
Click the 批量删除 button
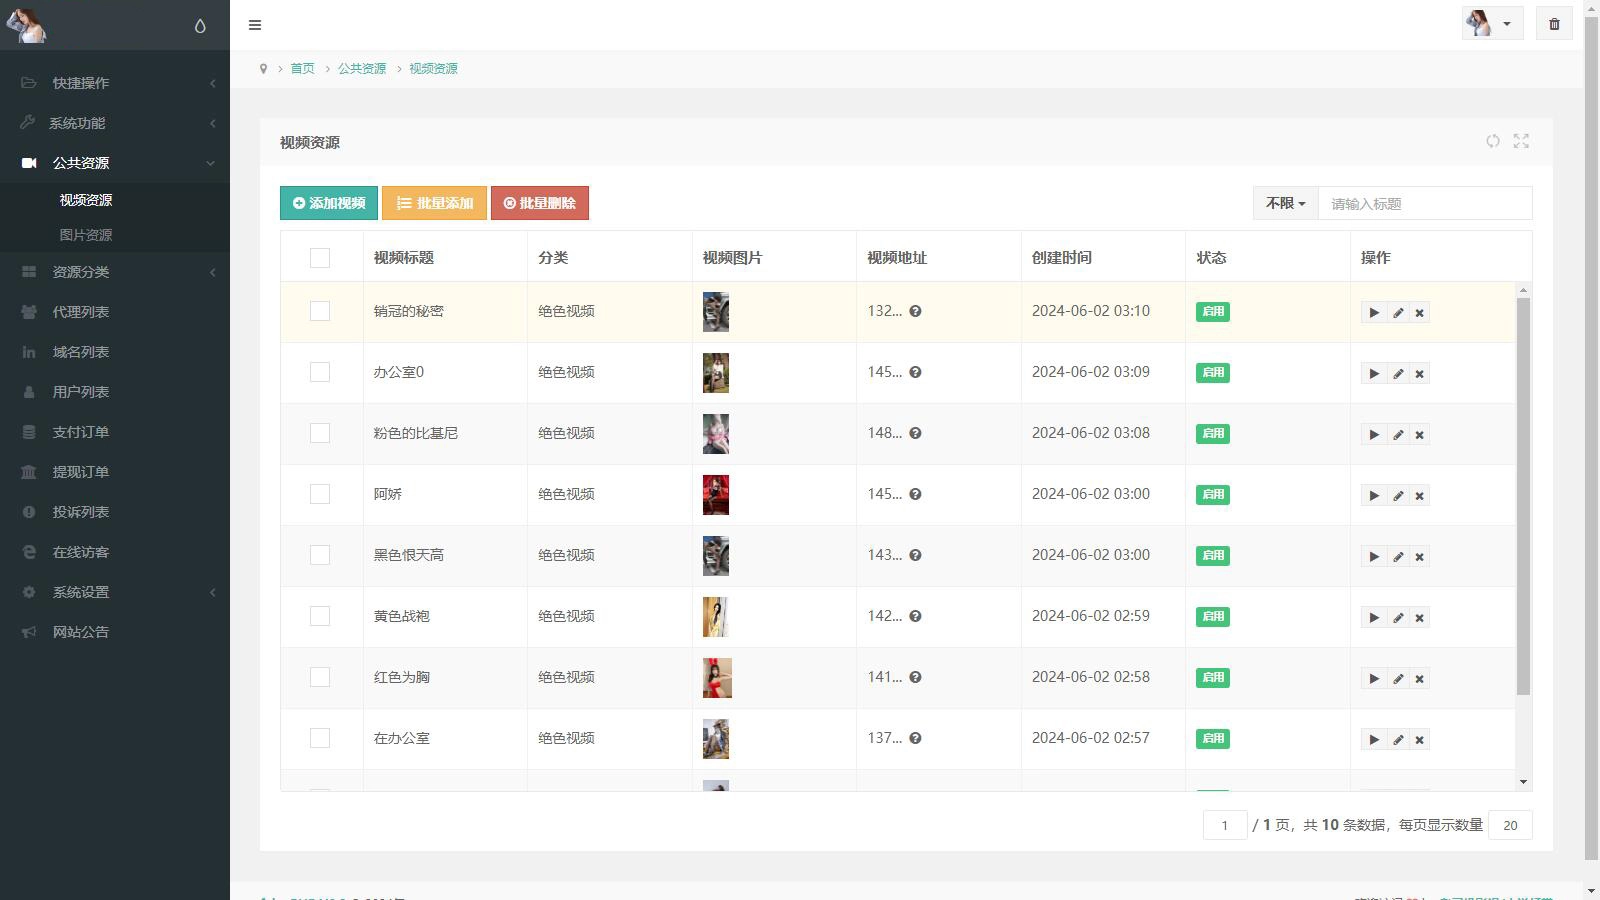click(540, 203)
